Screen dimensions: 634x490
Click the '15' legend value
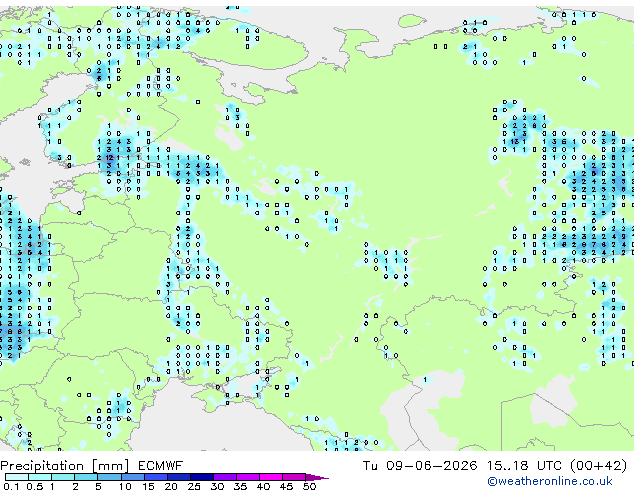point(148,486)
